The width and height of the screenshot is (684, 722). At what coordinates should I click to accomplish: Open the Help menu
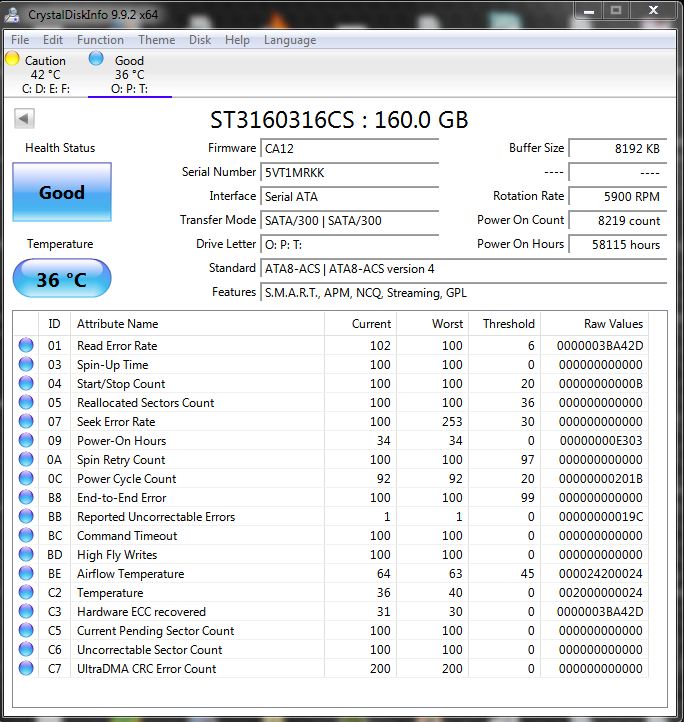click(237, 40)
